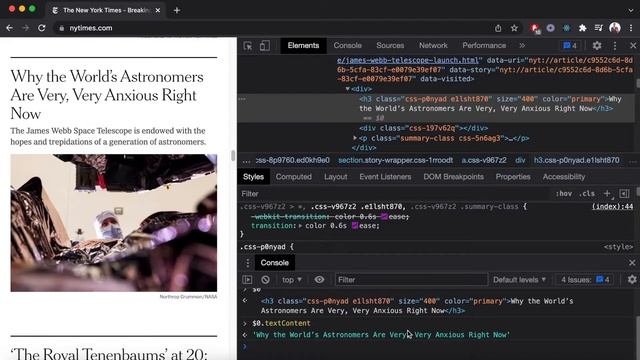640x360 pixels.
Task: Click the red extension icon in the toolbar
Action: pyautogui.click(x=535, y=28)
